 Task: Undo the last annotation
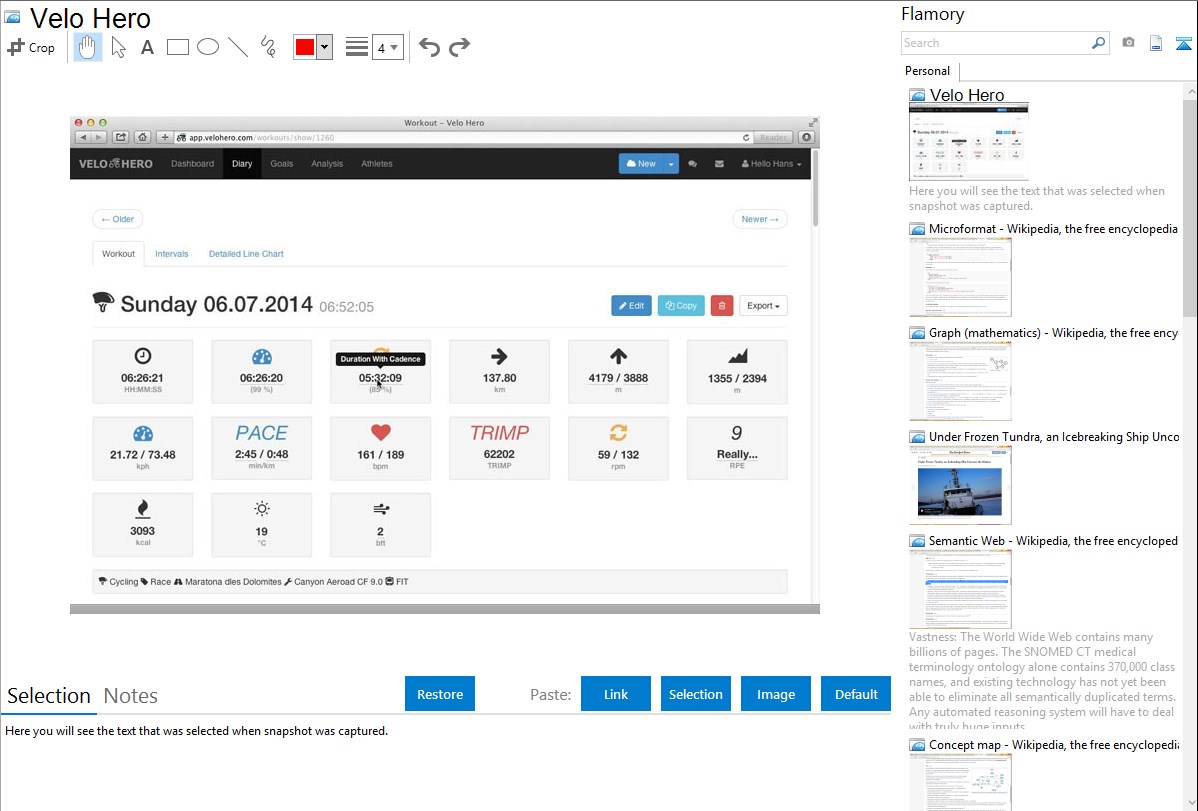[429, 47]
